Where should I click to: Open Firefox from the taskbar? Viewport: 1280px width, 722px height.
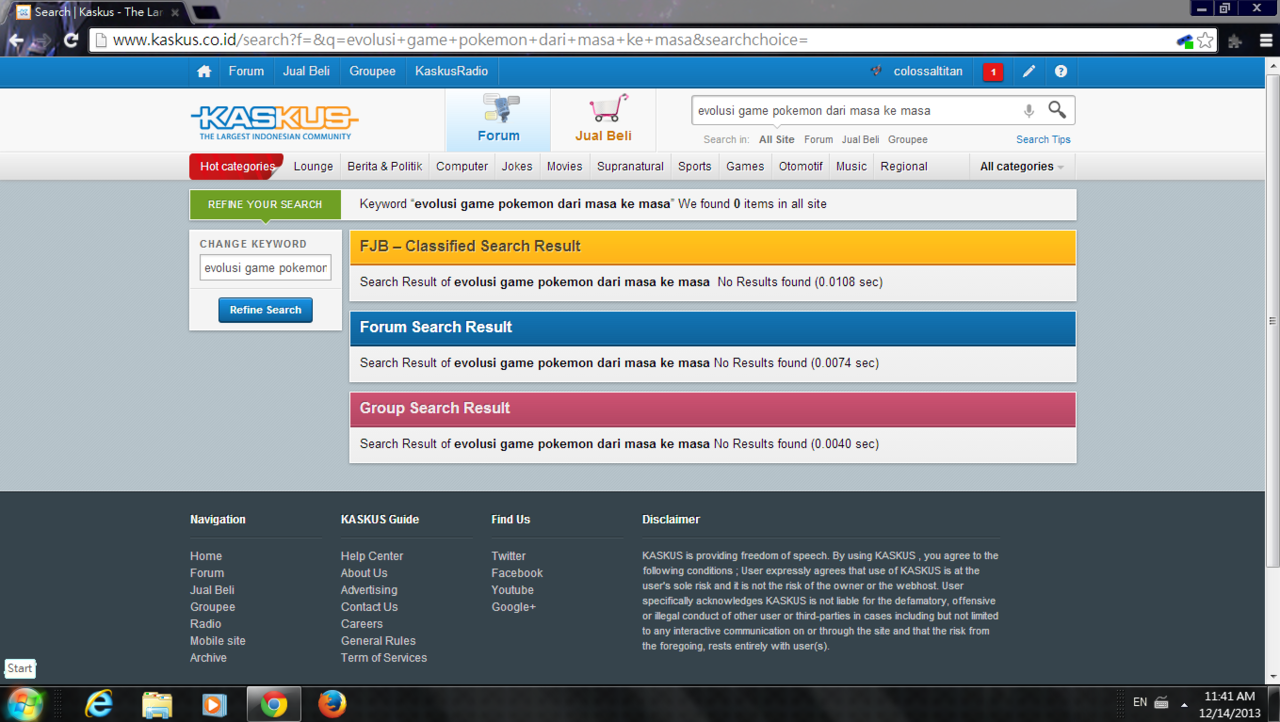point(332,704)
